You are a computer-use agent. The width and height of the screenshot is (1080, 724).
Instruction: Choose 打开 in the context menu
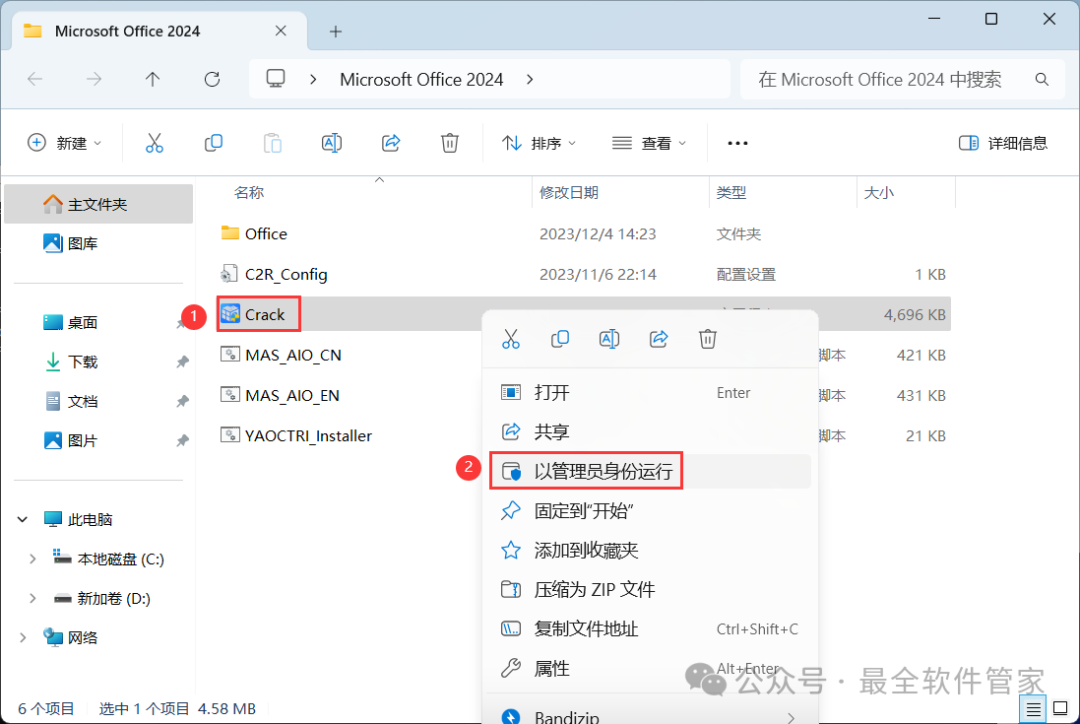pyautogui.click(x=650, y=393)
